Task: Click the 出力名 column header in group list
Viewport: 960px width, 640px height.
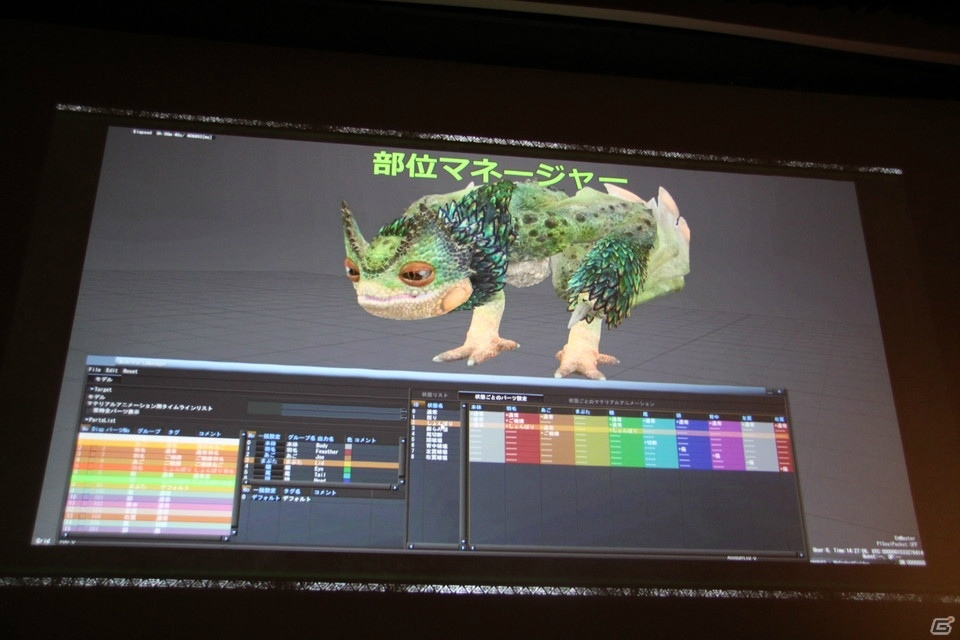Action: tap(324, 439)
